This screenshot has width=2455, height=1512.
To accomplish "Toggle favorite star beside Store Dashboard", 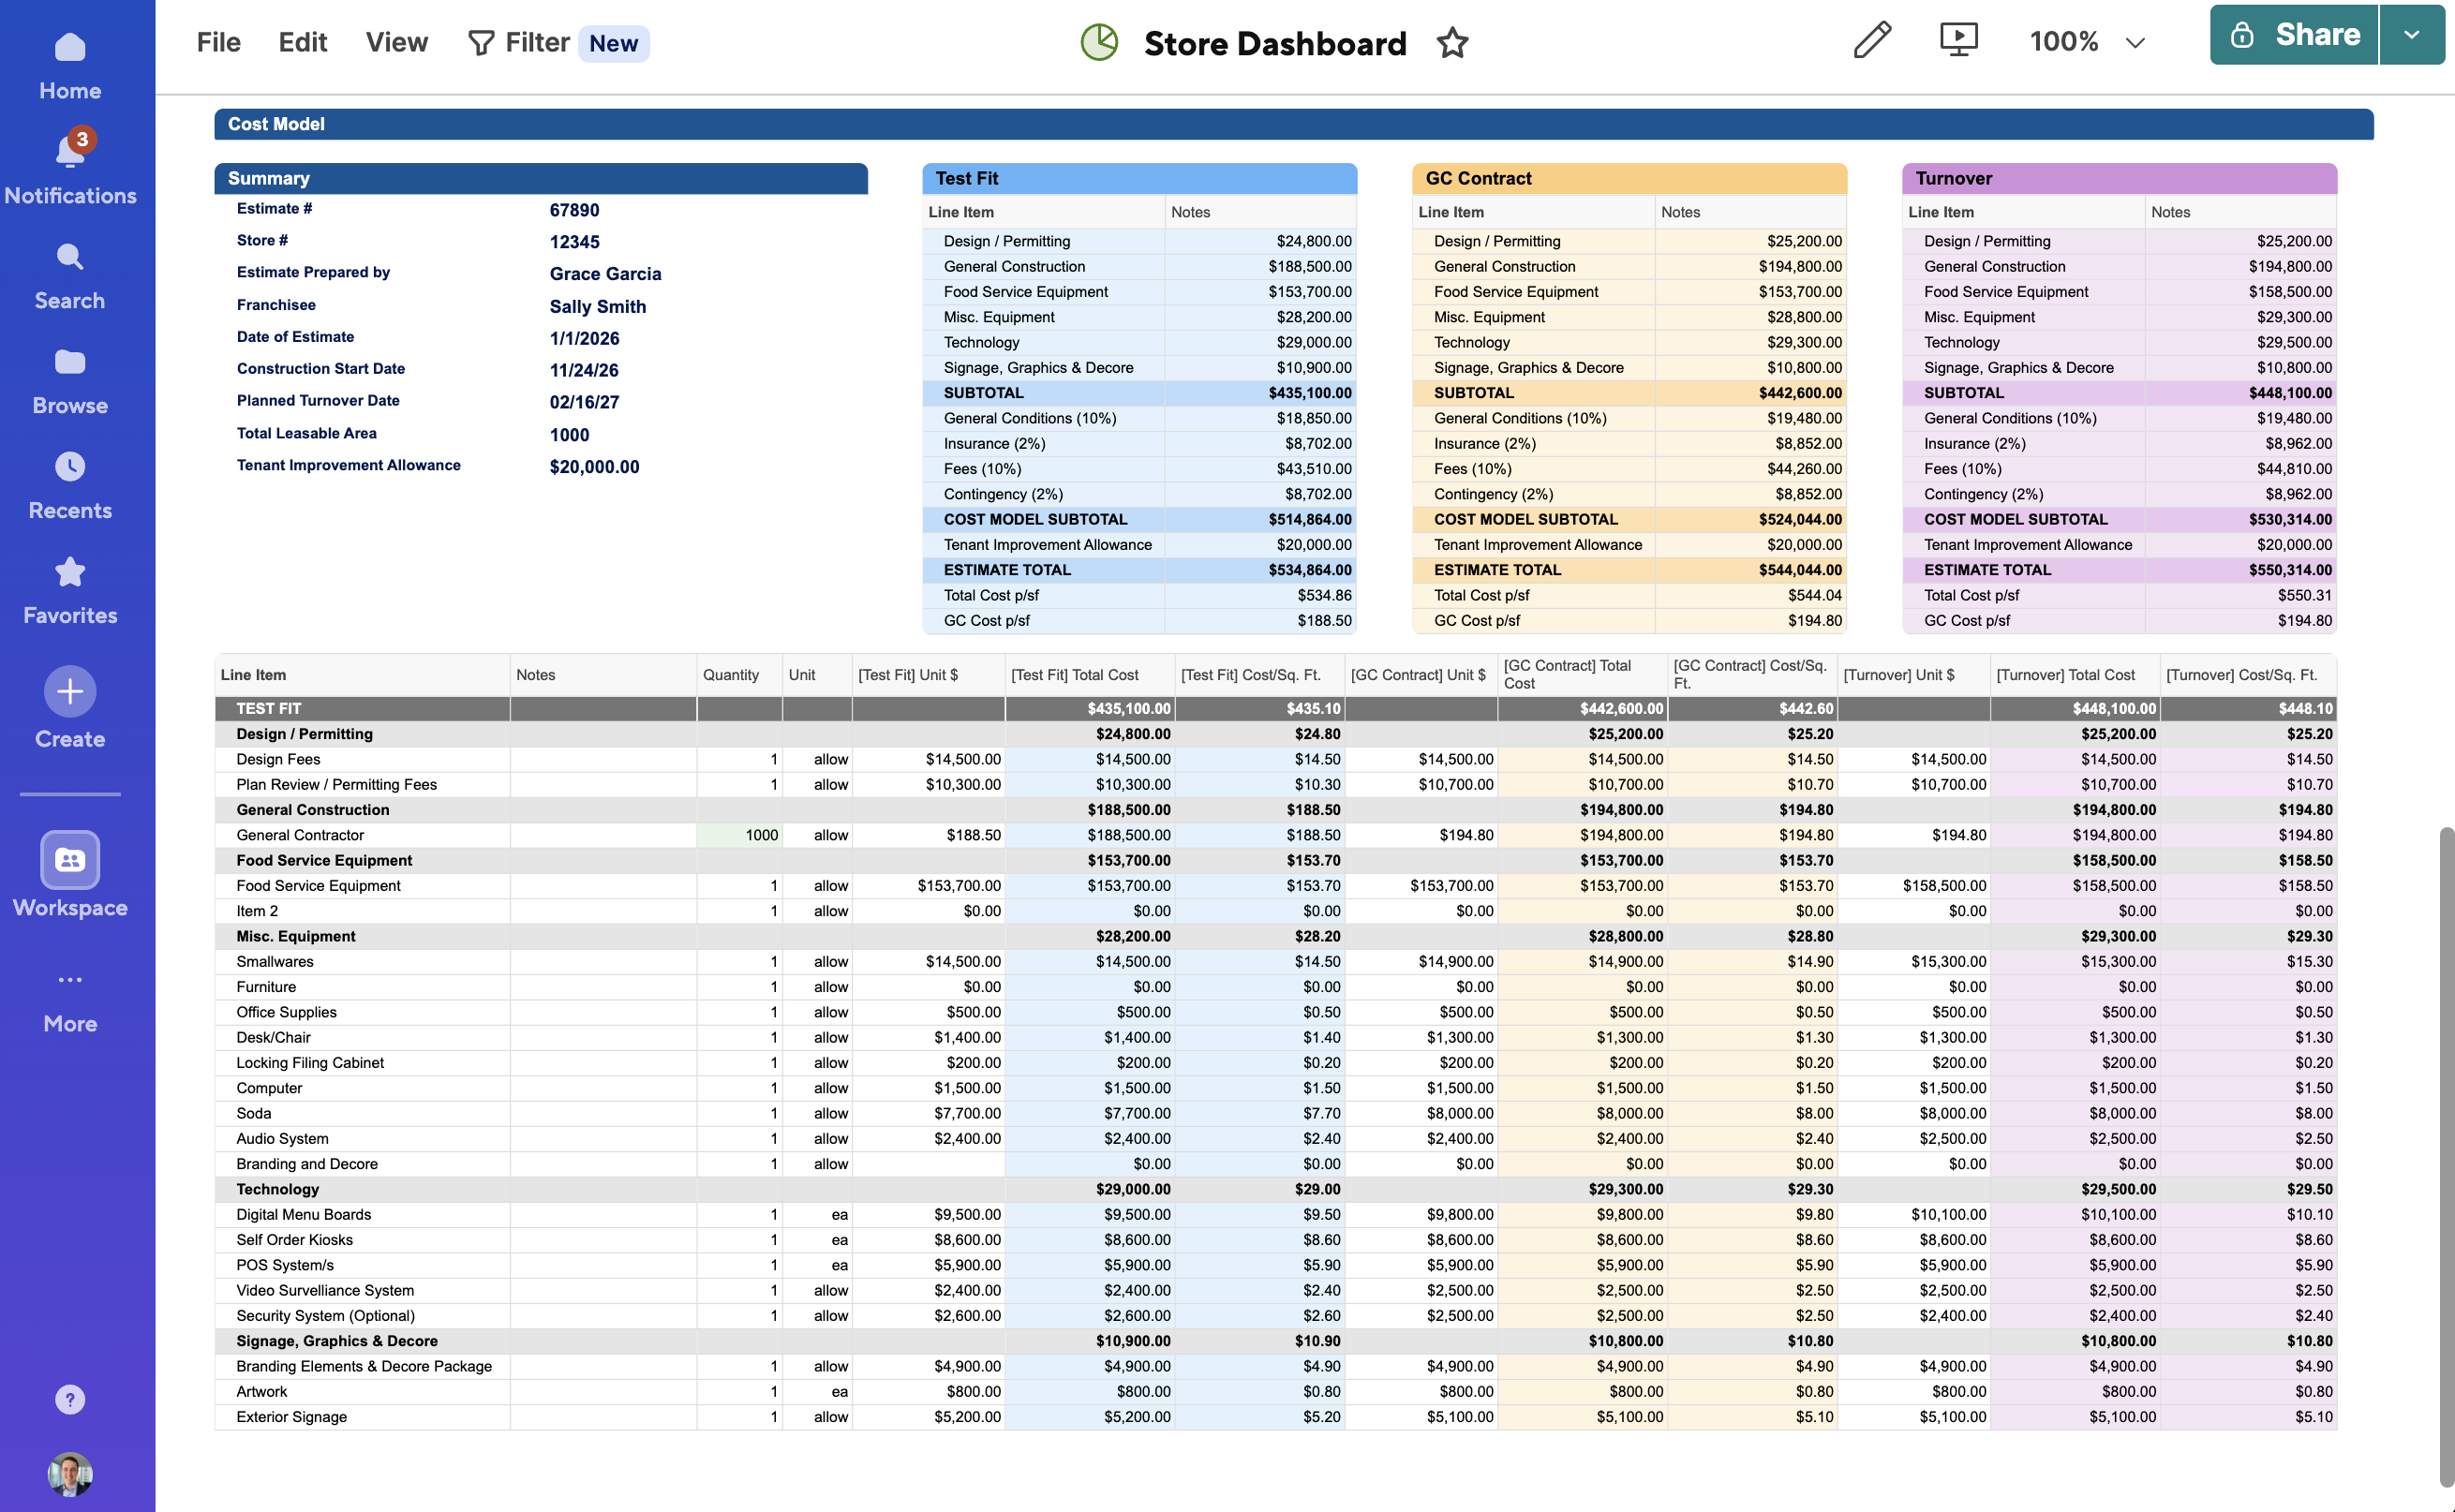I will pos(1452,43).
